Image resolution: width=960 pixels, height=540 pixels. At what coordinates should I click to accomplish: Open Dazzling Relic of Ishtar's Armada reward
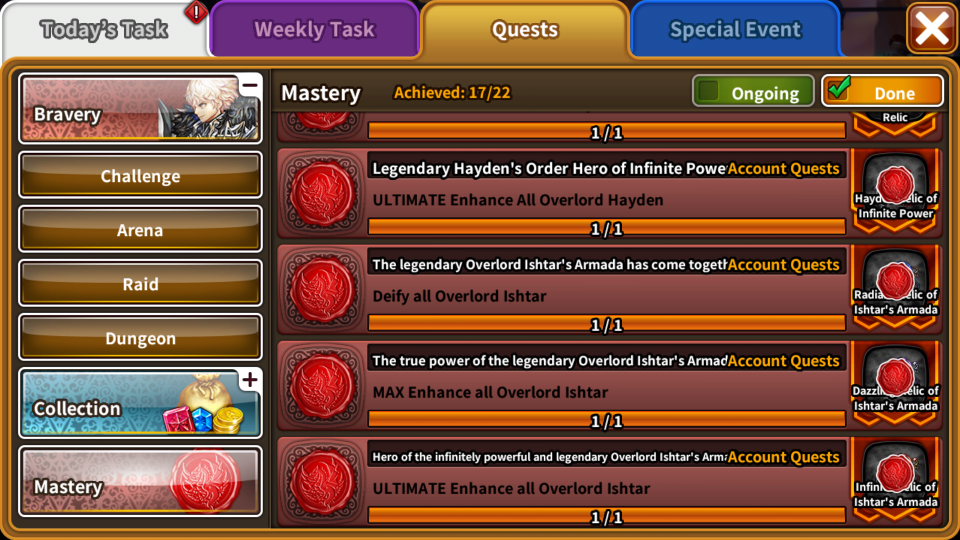pyautogui.click(x=895, y=384)
